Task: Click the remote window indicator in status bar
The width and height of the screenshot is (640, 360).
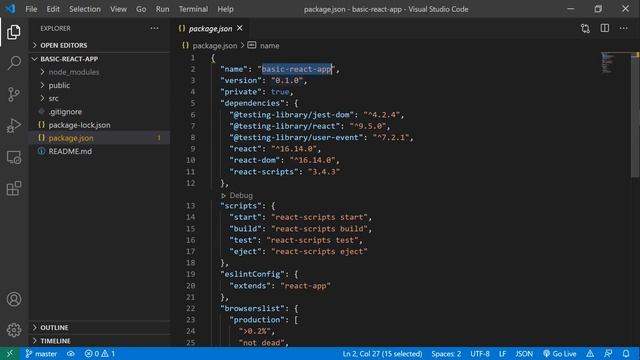Action: (9, 353)
